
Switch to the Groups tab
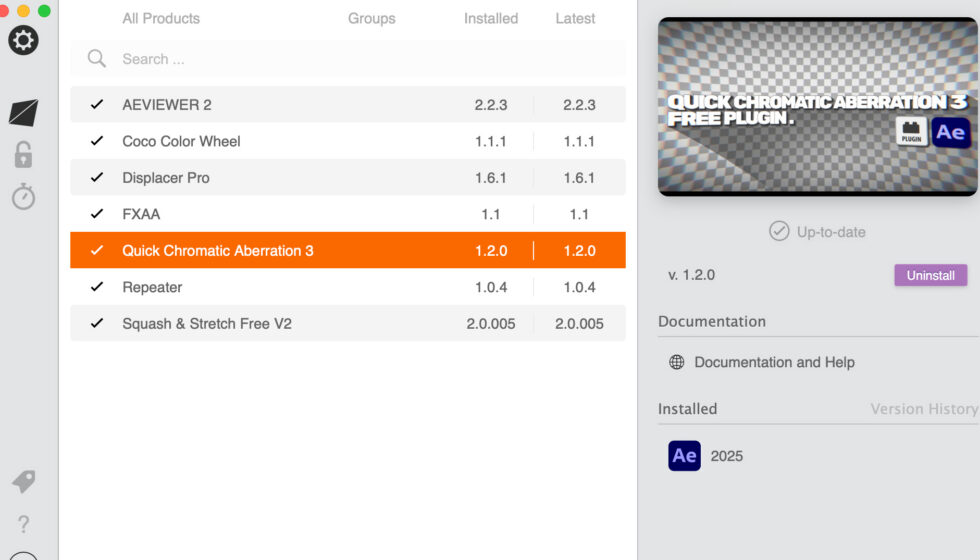coord(372,19)
